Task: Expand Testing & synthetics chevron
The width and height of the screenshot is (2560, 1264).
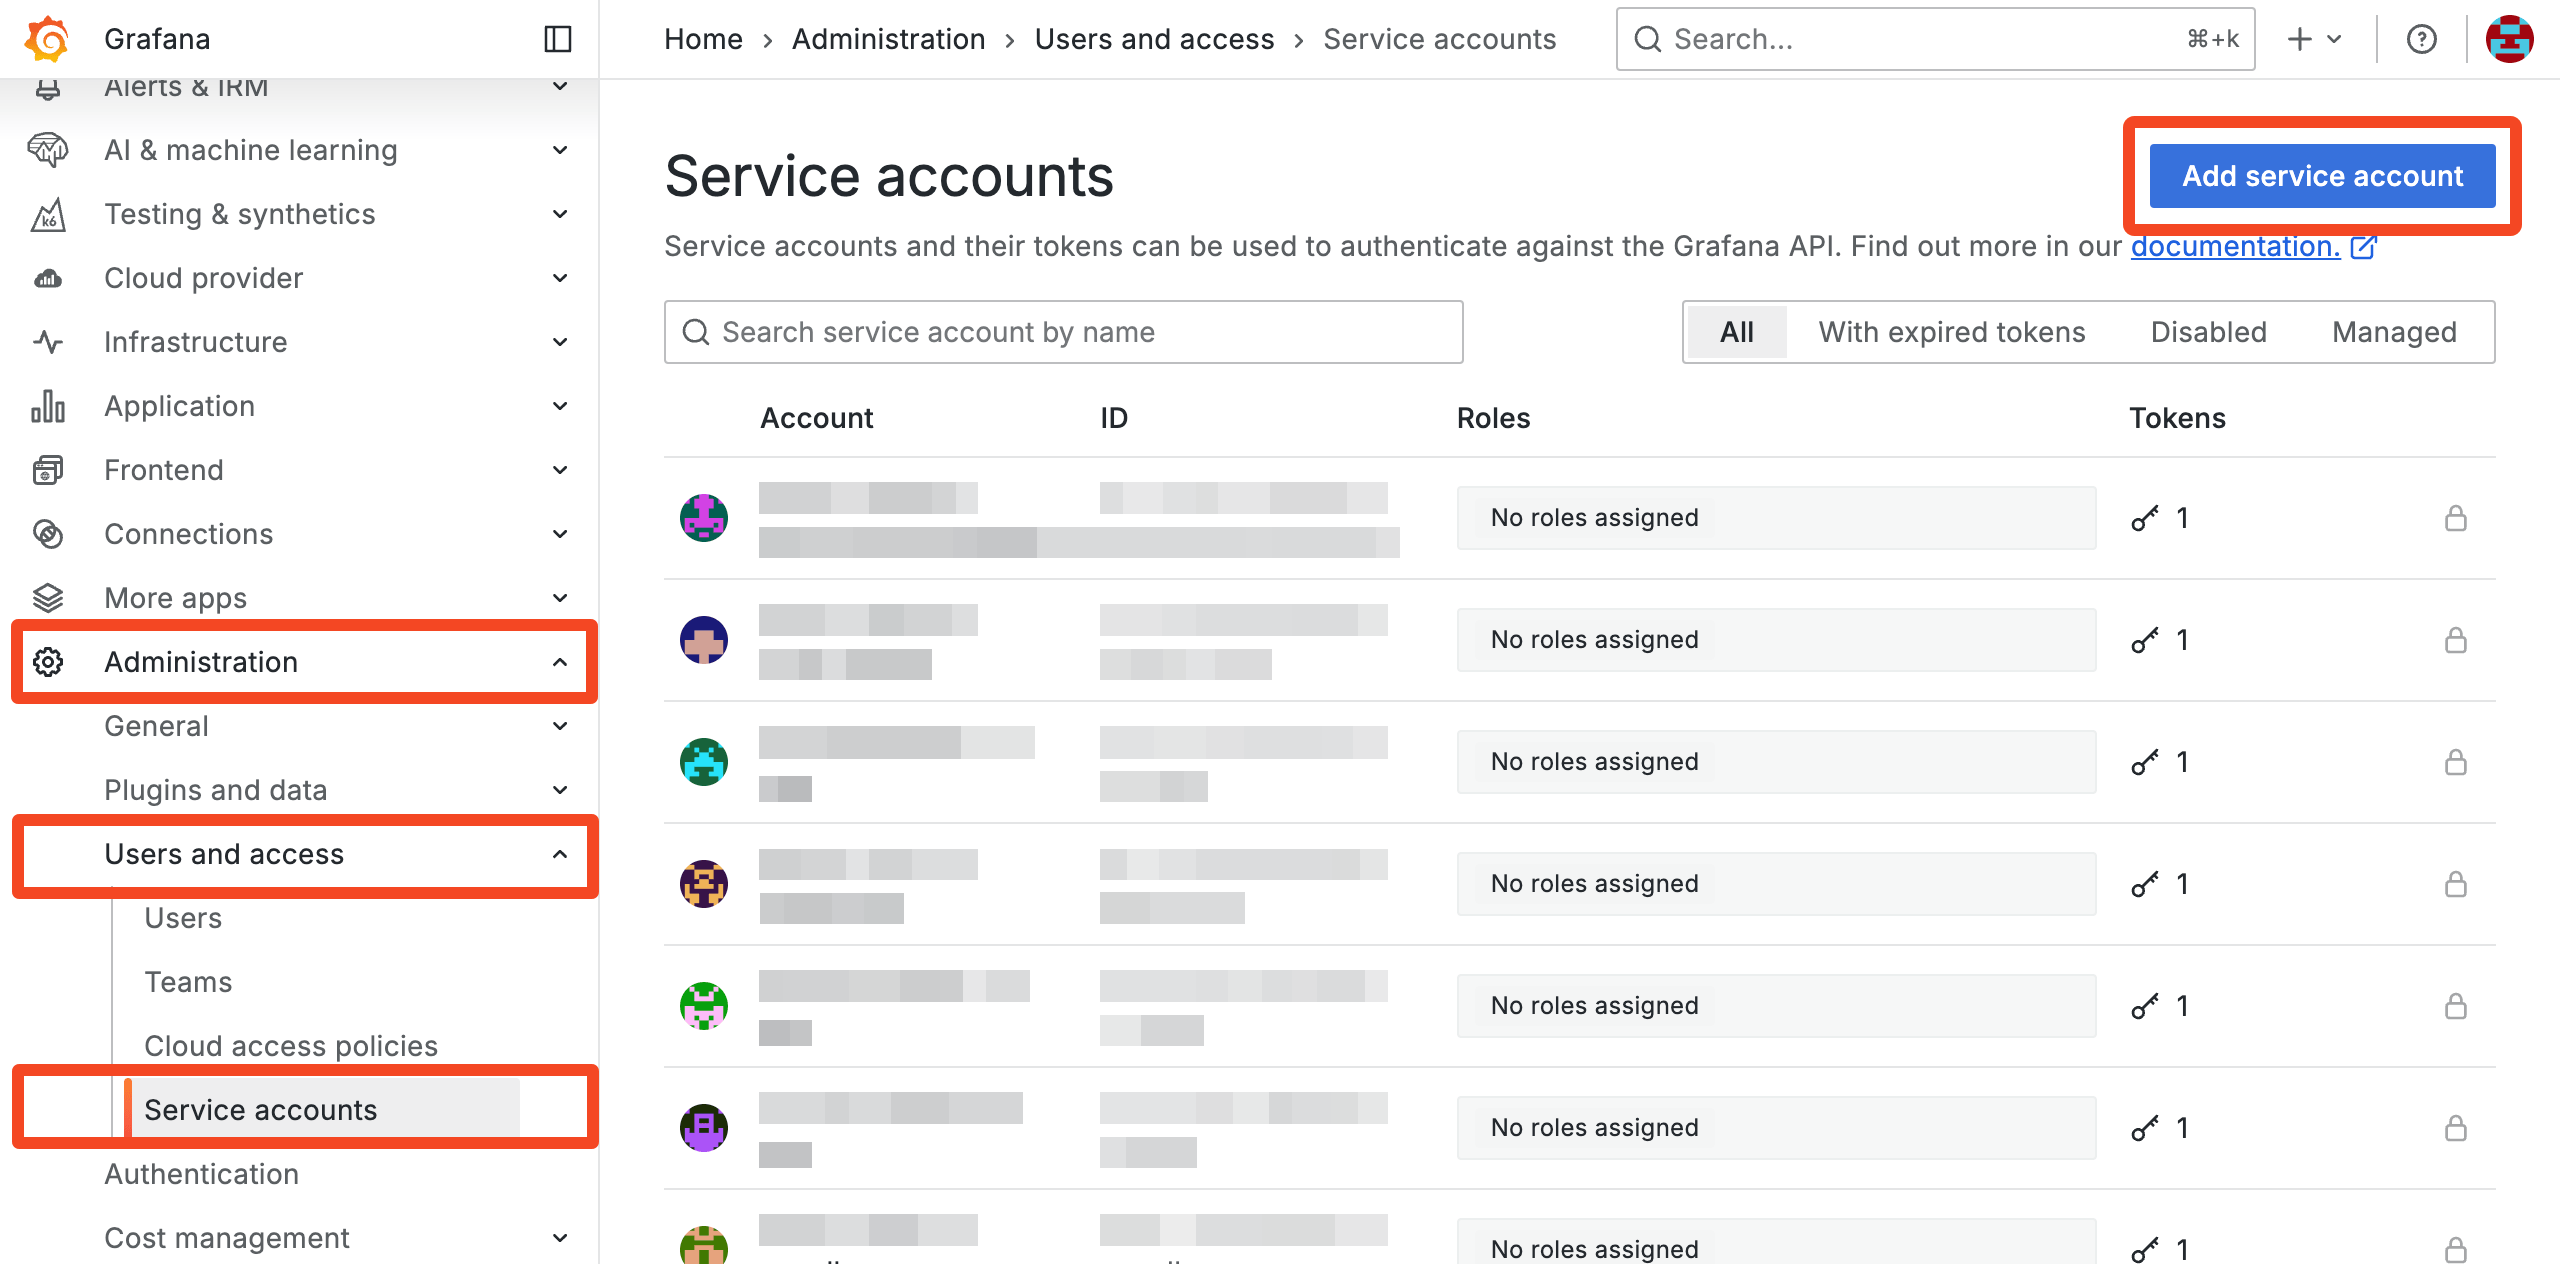Action: click(x=560, y=214)
